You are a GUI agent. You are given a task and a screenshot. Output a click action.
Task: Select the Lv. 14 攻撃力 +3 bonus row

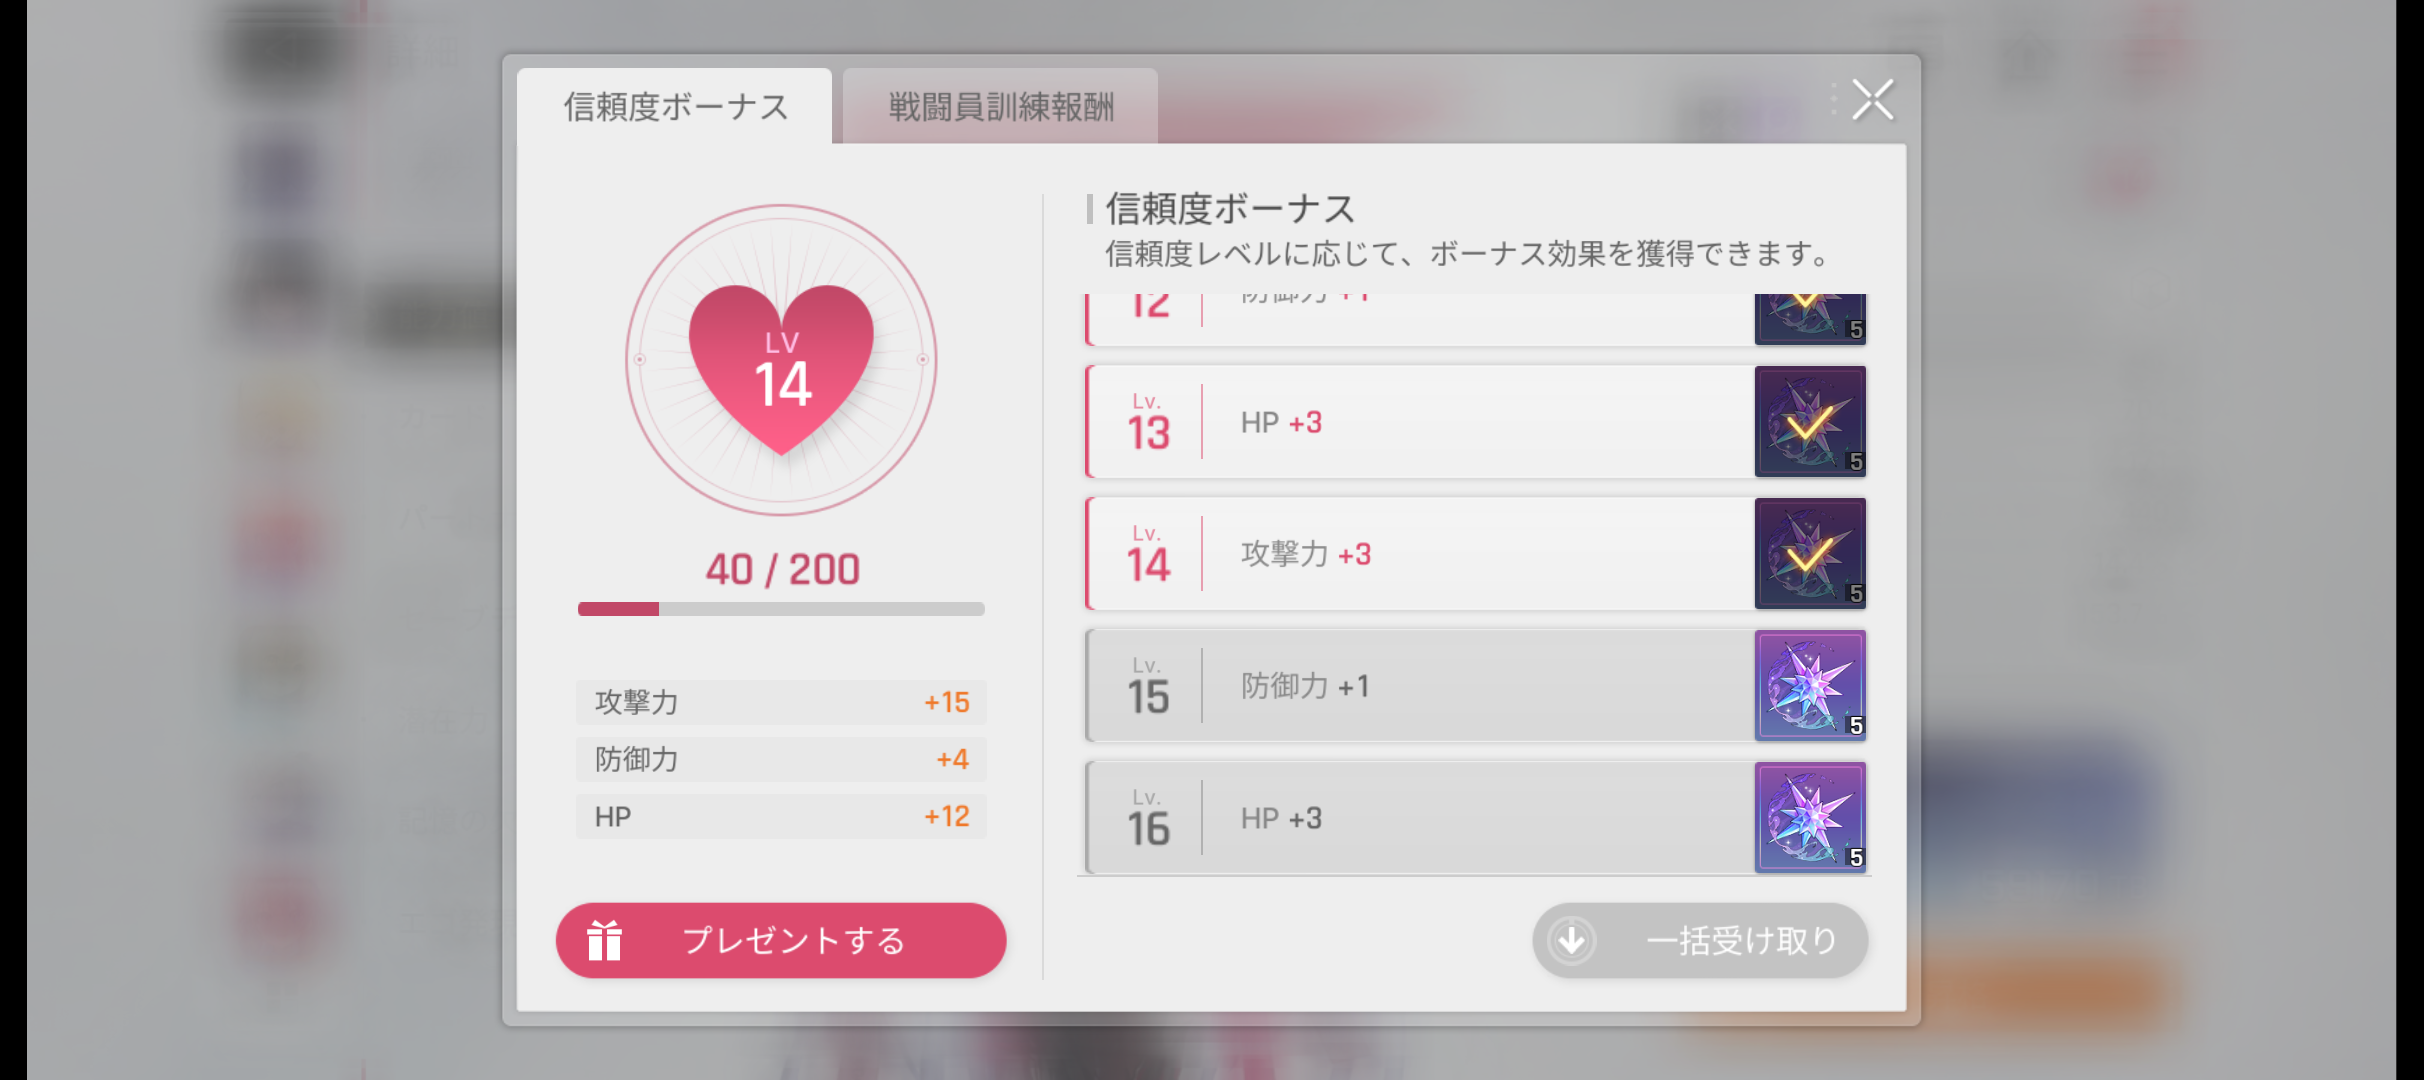(x=1420, y=554)
